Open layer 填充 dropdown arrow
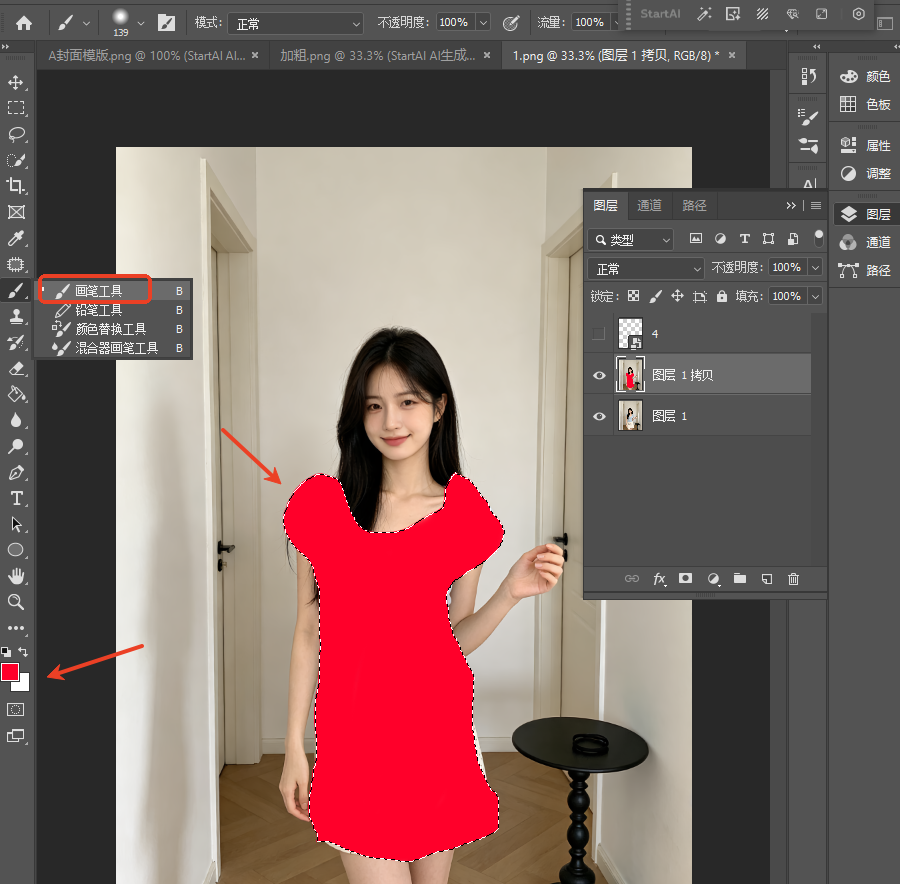Viewport: 900px width, 884px height. [x=815, y=296]
